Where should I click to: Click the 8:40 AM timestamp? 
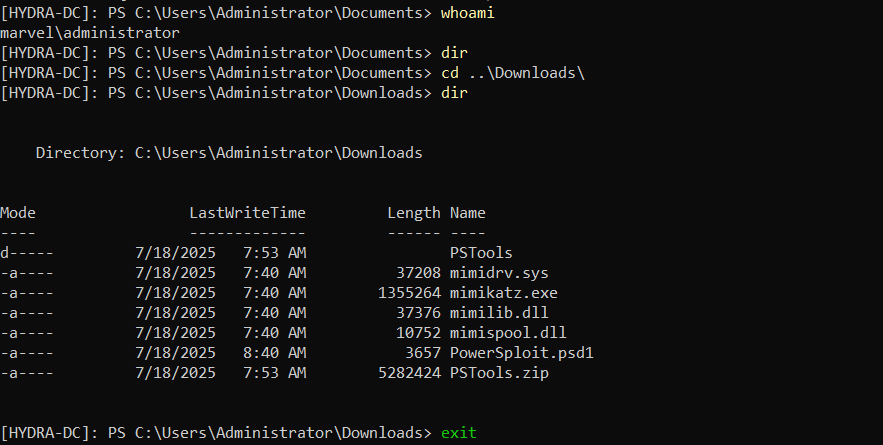click(274, 353)
